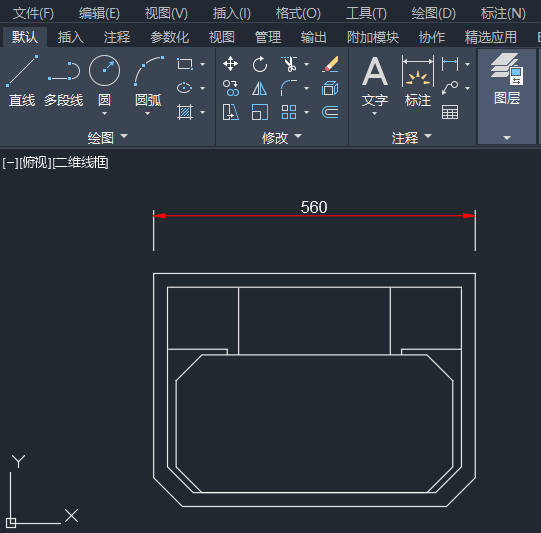Activate the Move tool

pos(230,64)
